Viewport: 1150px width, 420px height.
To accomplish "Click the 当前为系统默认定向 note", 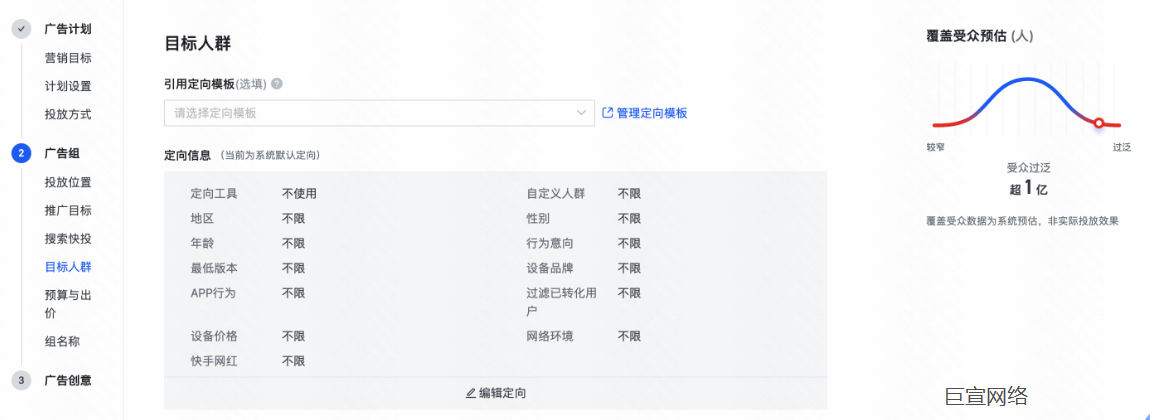I will tap(272, 155).
